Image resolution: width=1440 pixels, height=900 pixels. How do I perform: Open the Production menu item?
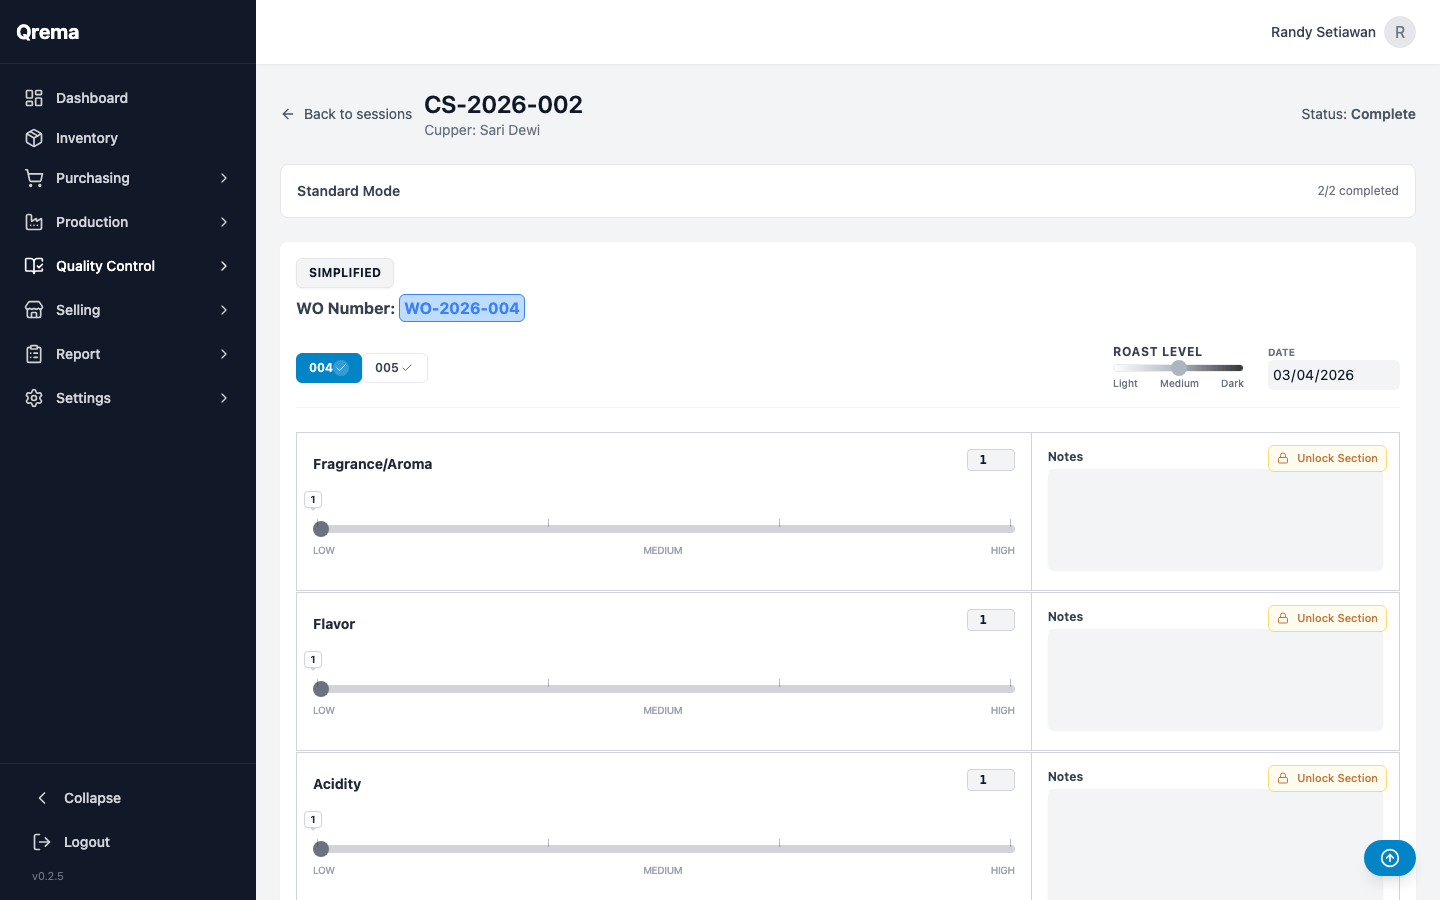(92, 222)
